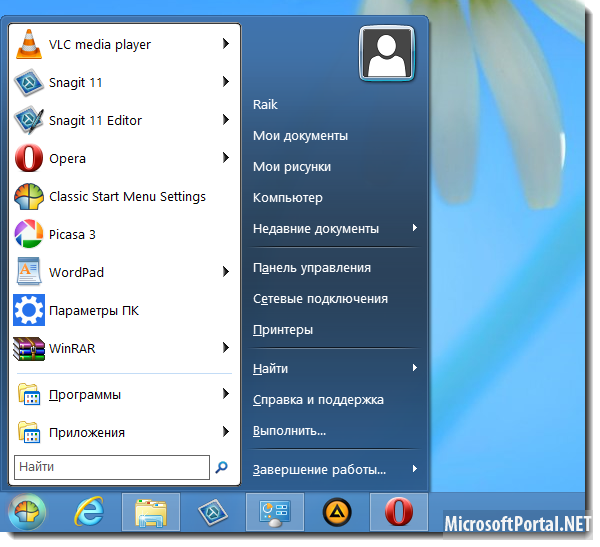The width and height of the screenshot is (600, 547).
Task: Expand the right-column Найти submenu arrow
Action: [x=414, y=368]
